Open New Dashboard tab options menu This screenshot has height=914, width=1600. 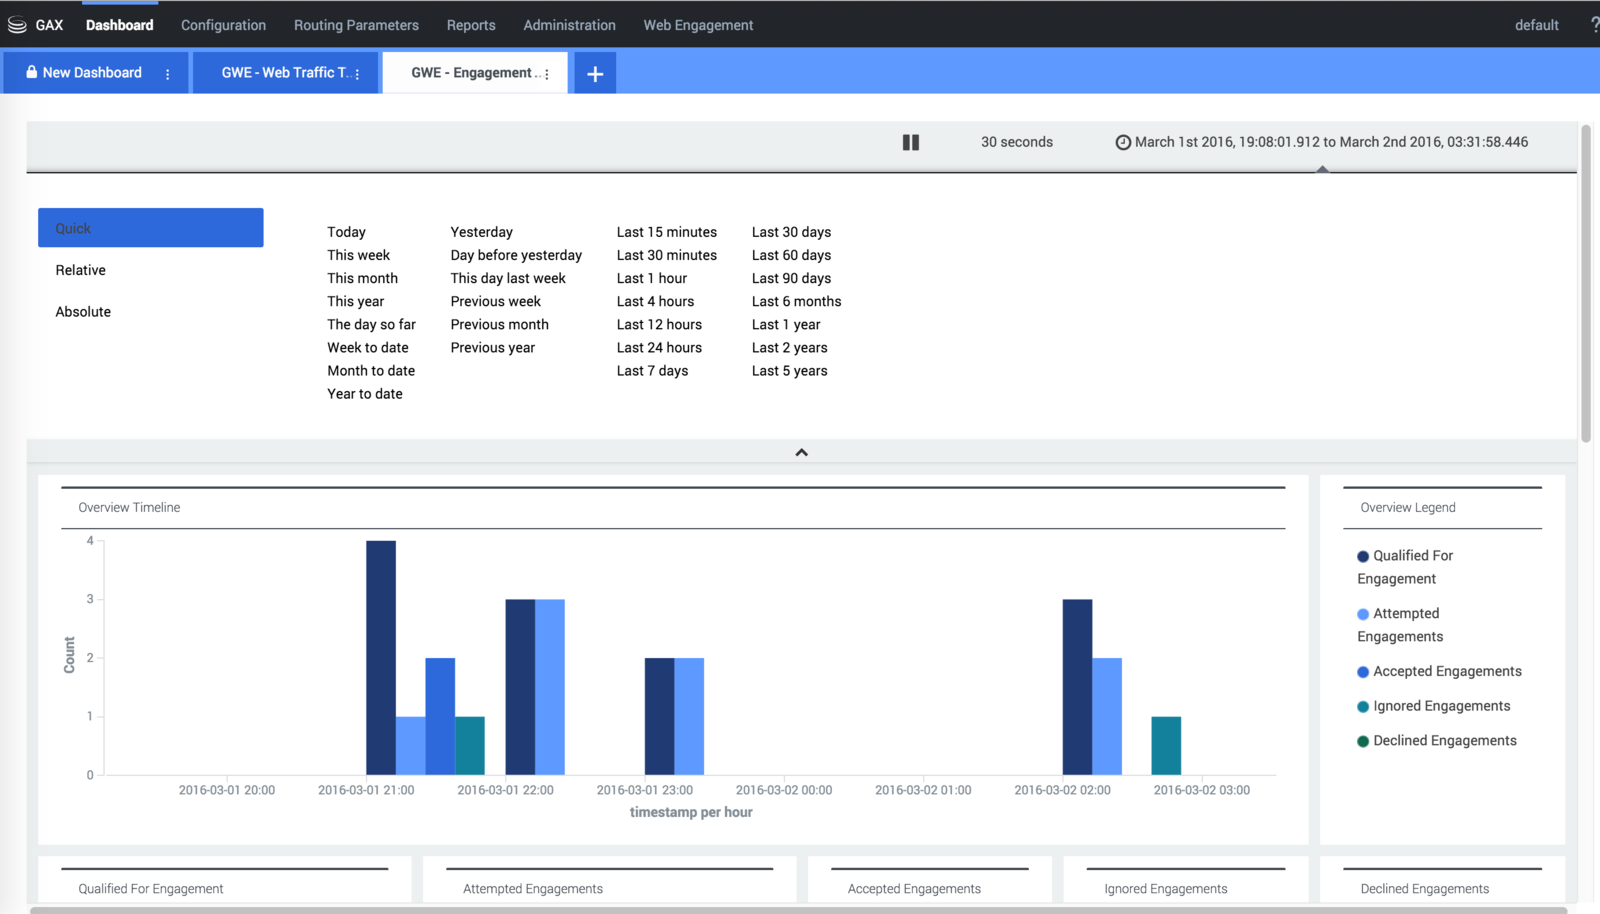click(167, 74)
